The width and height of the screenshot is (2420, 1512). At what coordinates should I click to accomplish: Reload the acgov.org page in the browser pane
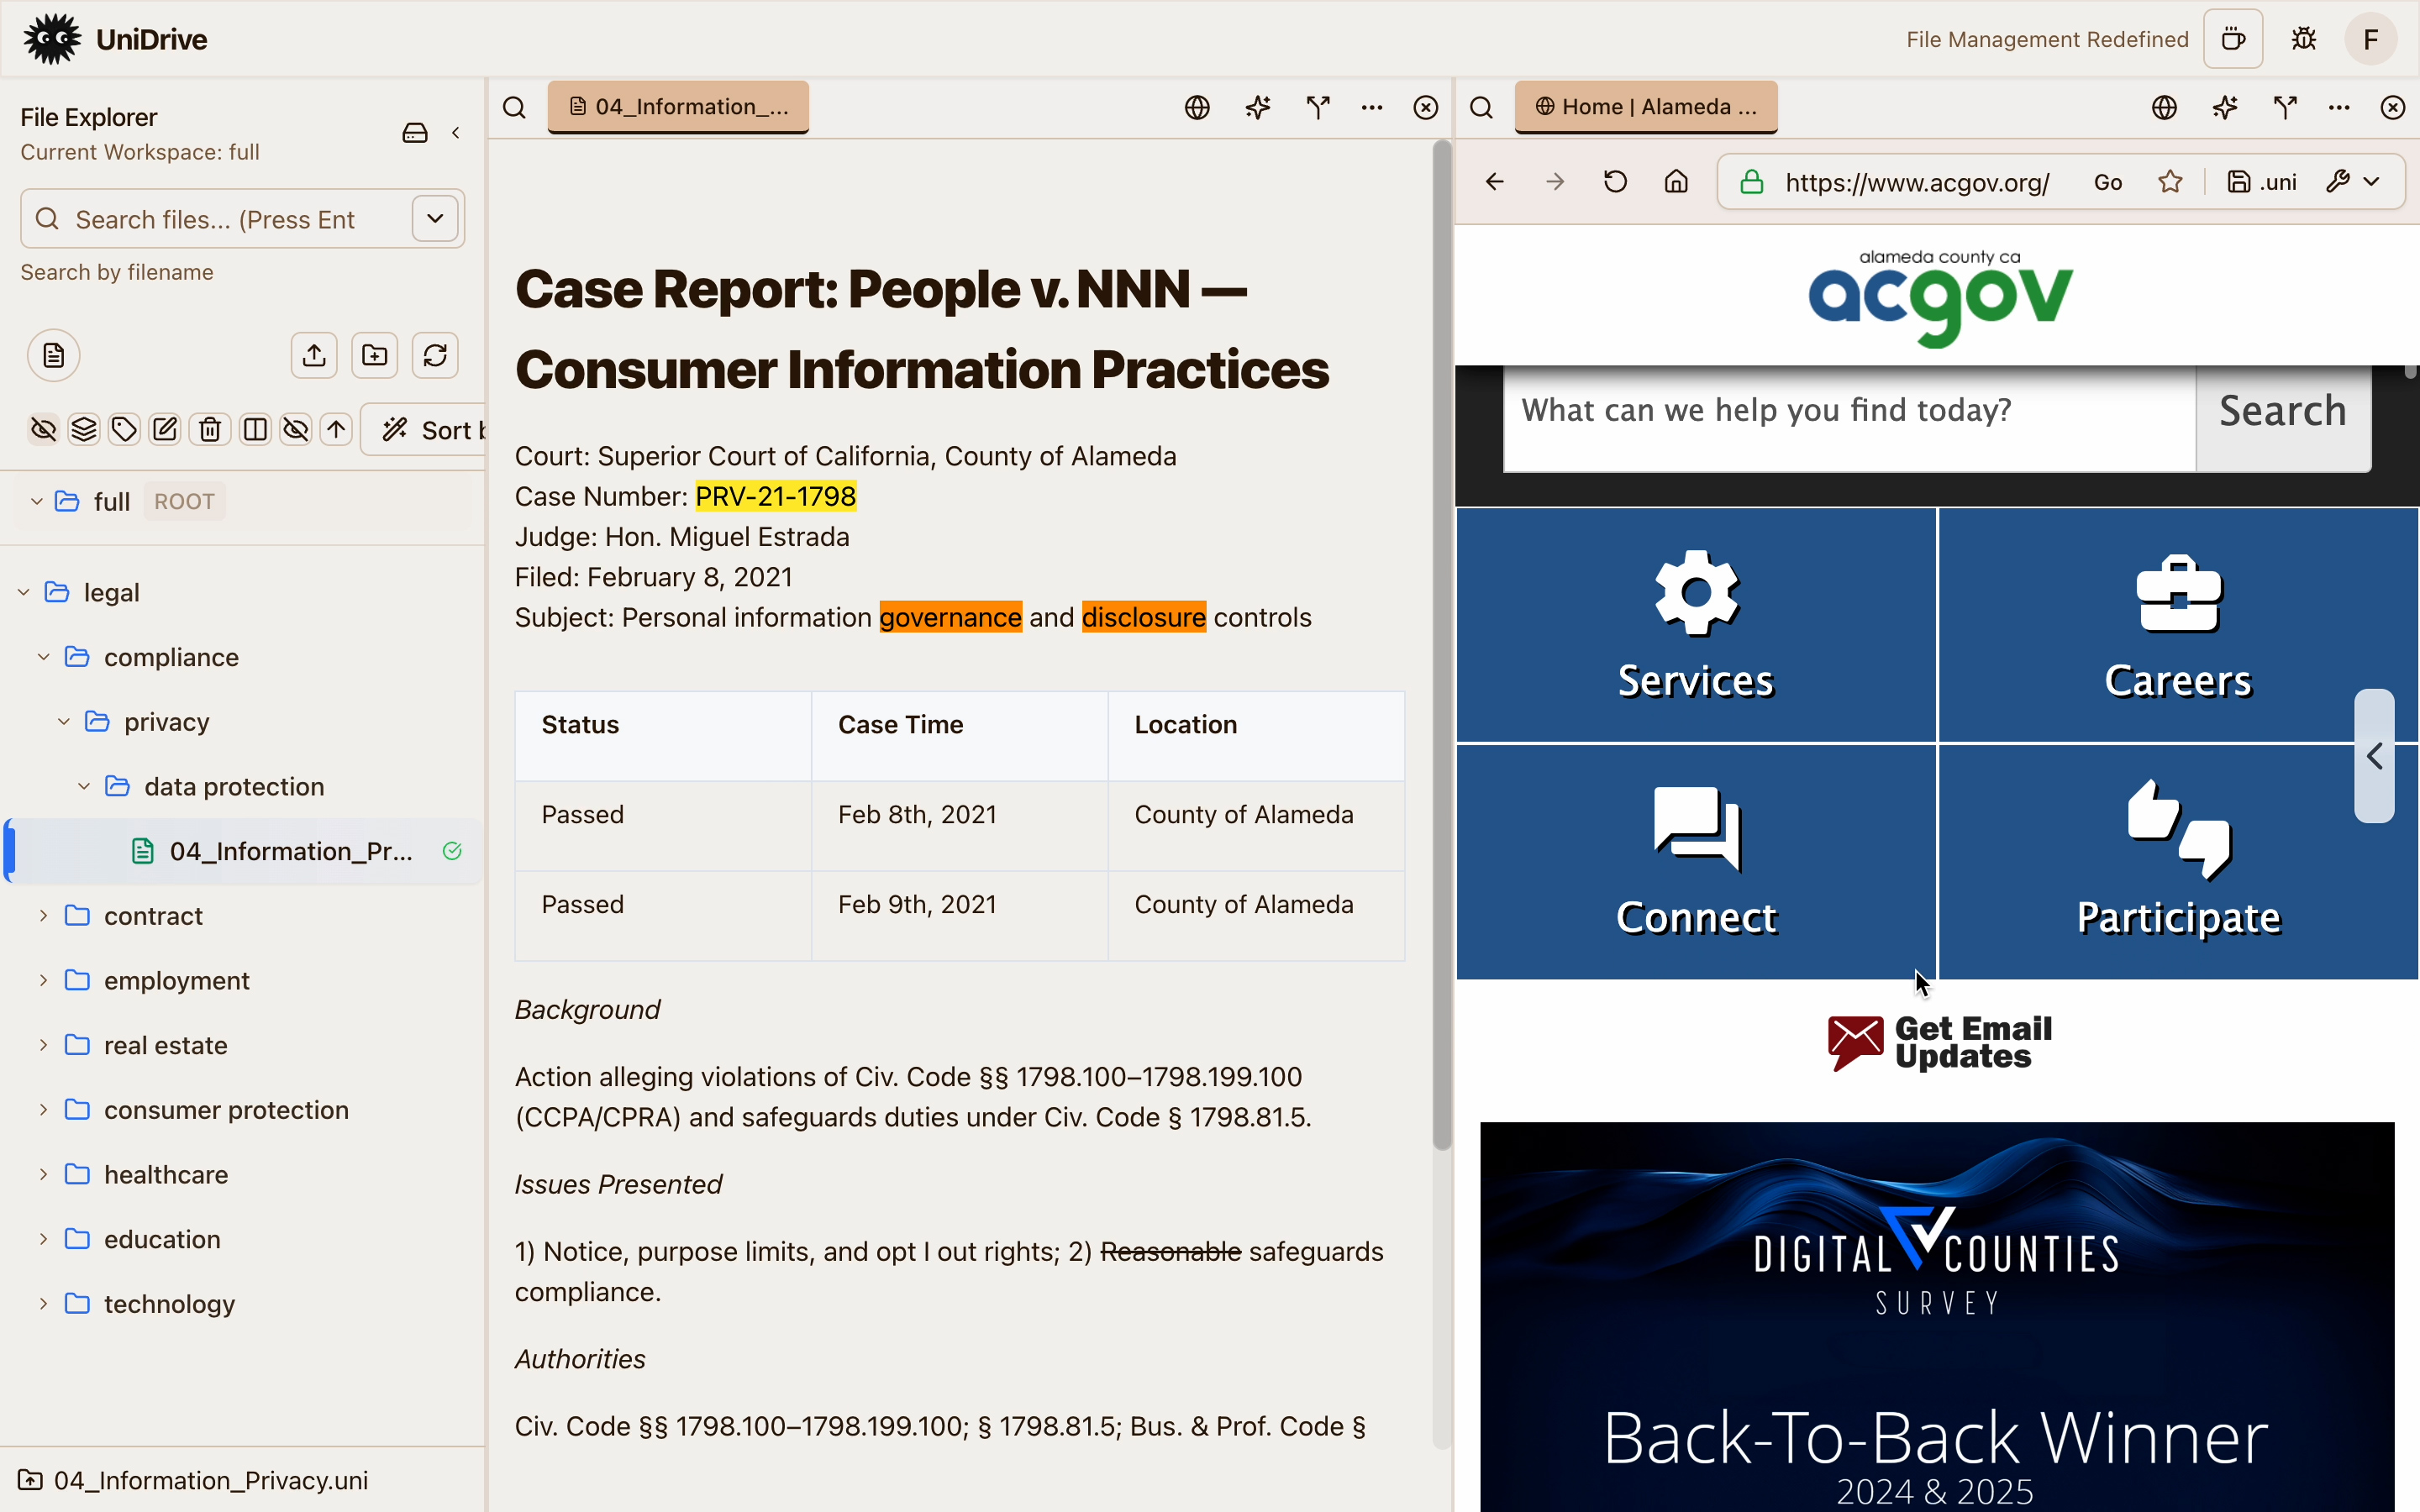pos(1615,182)
